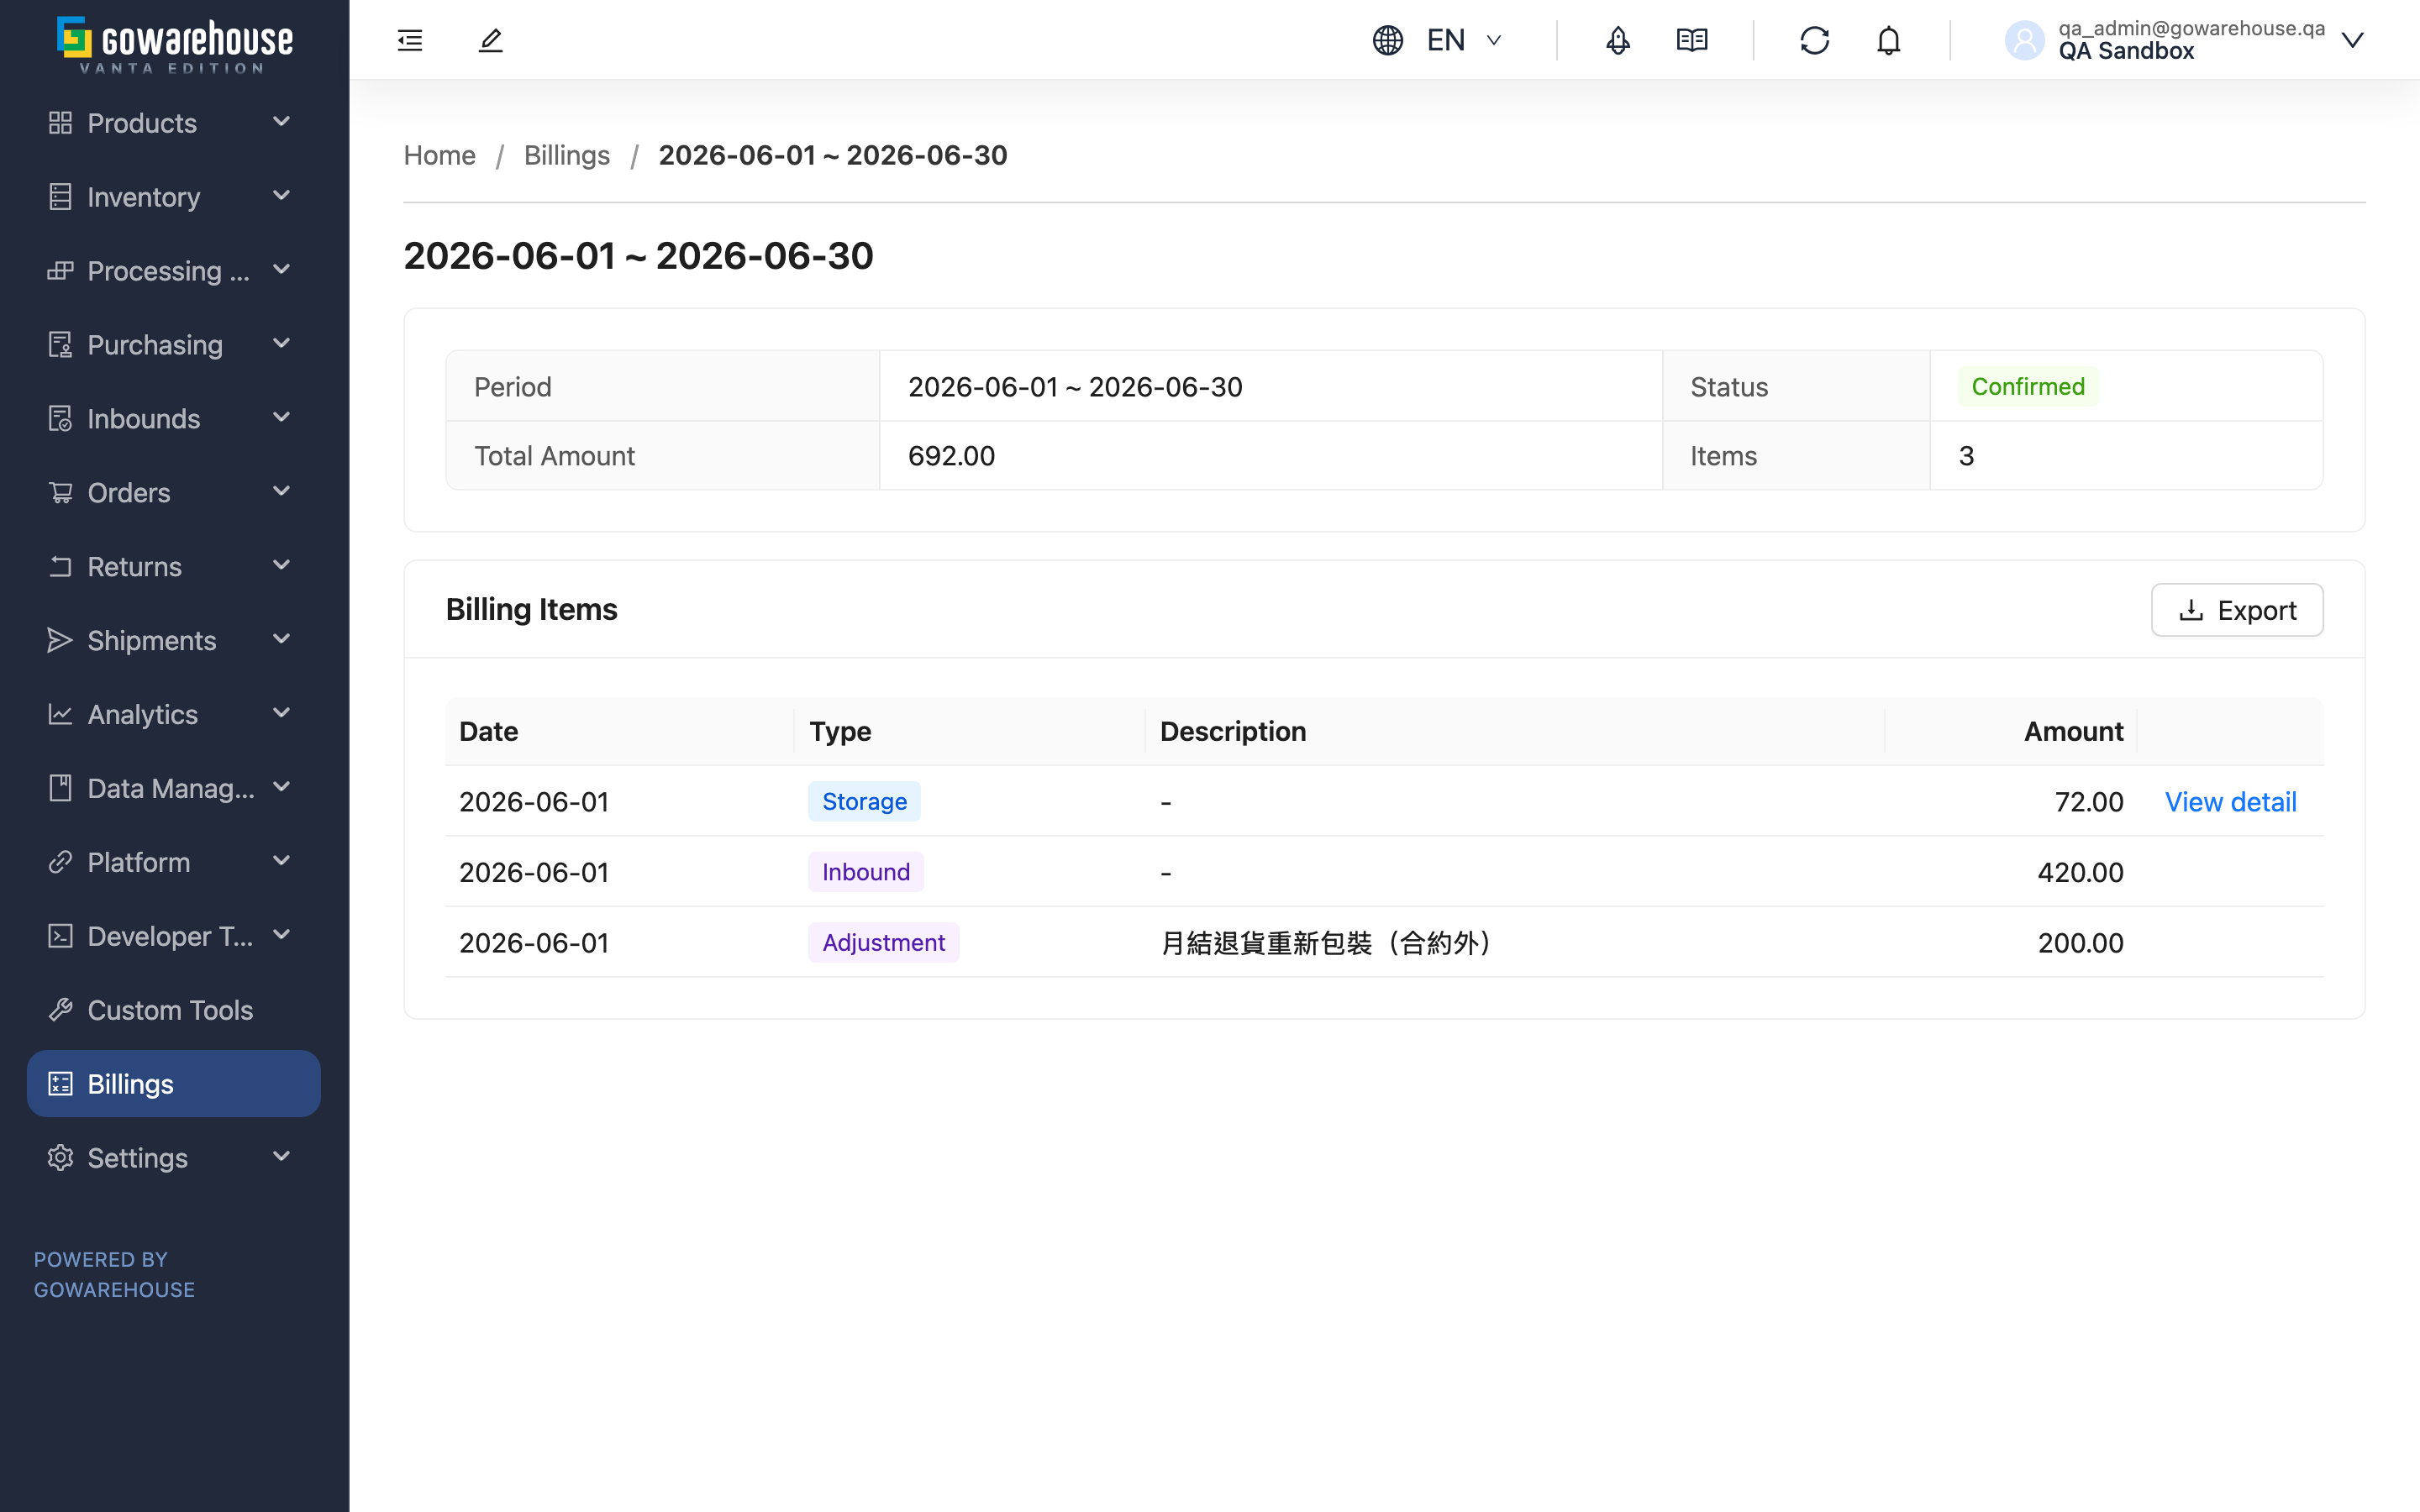This screenshot has width=2420, height=1512.
Task: Click the Confirmed status badge
Action: coord(2028,387)
